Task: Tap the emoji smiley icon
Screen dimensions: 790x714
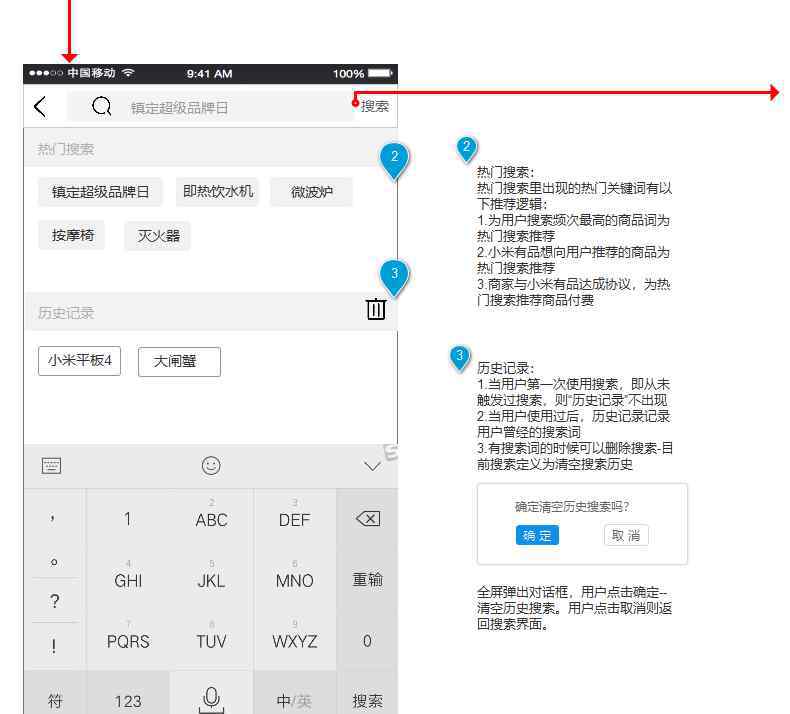Action: [211, 465]
